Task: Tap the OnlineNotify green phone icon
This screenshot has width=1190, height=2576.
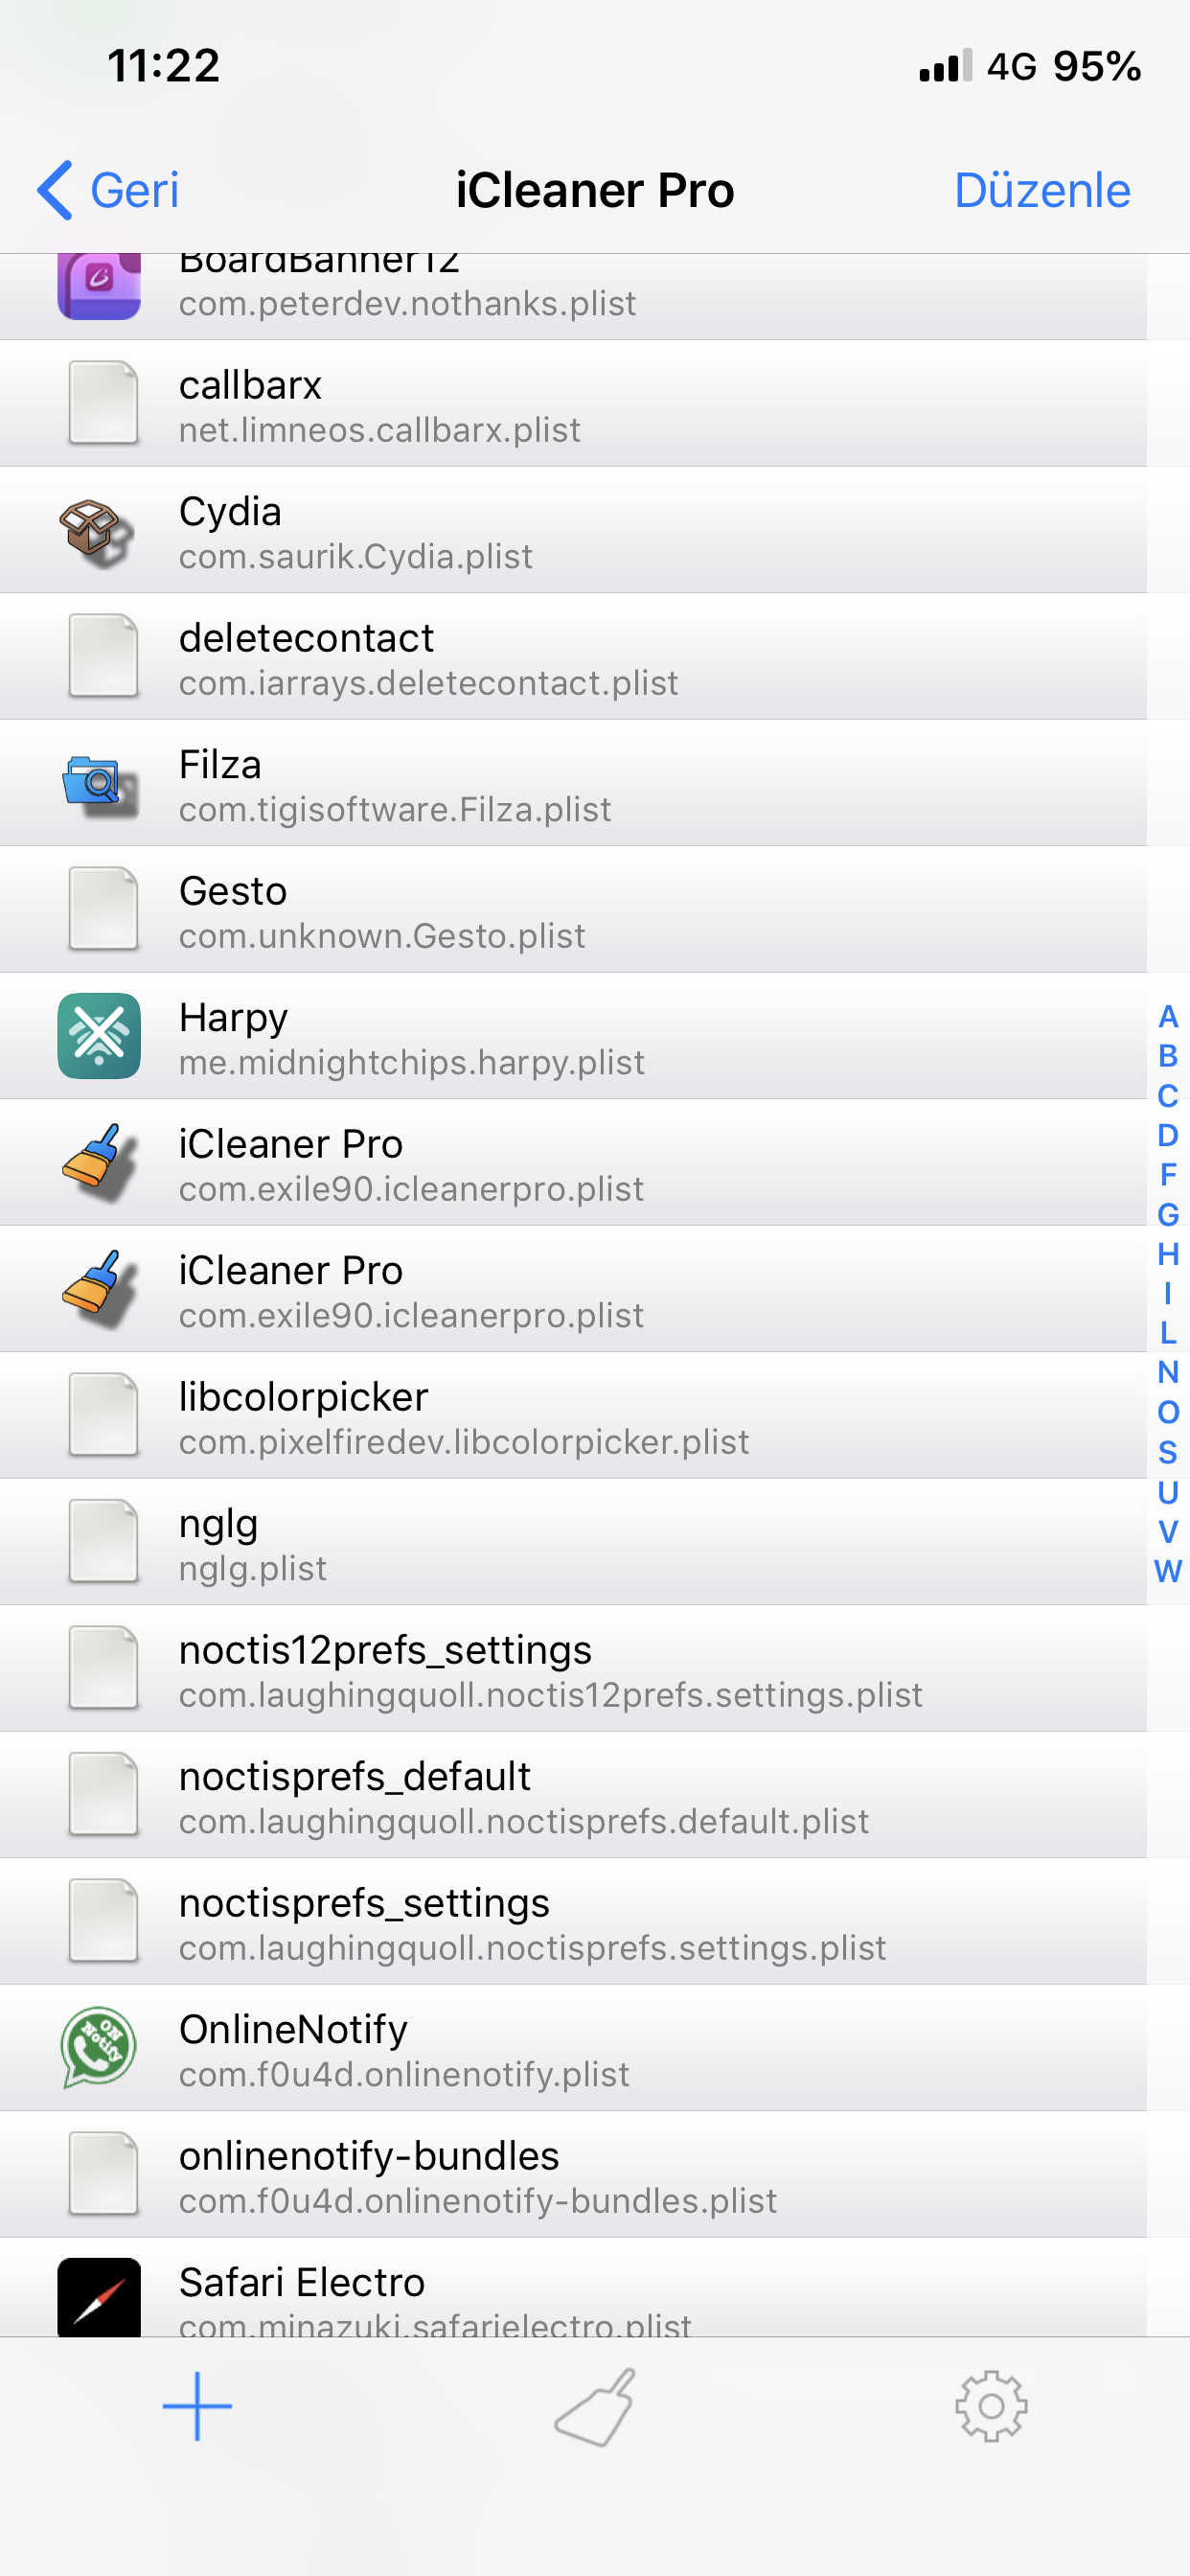Action: coord(98,2047)
